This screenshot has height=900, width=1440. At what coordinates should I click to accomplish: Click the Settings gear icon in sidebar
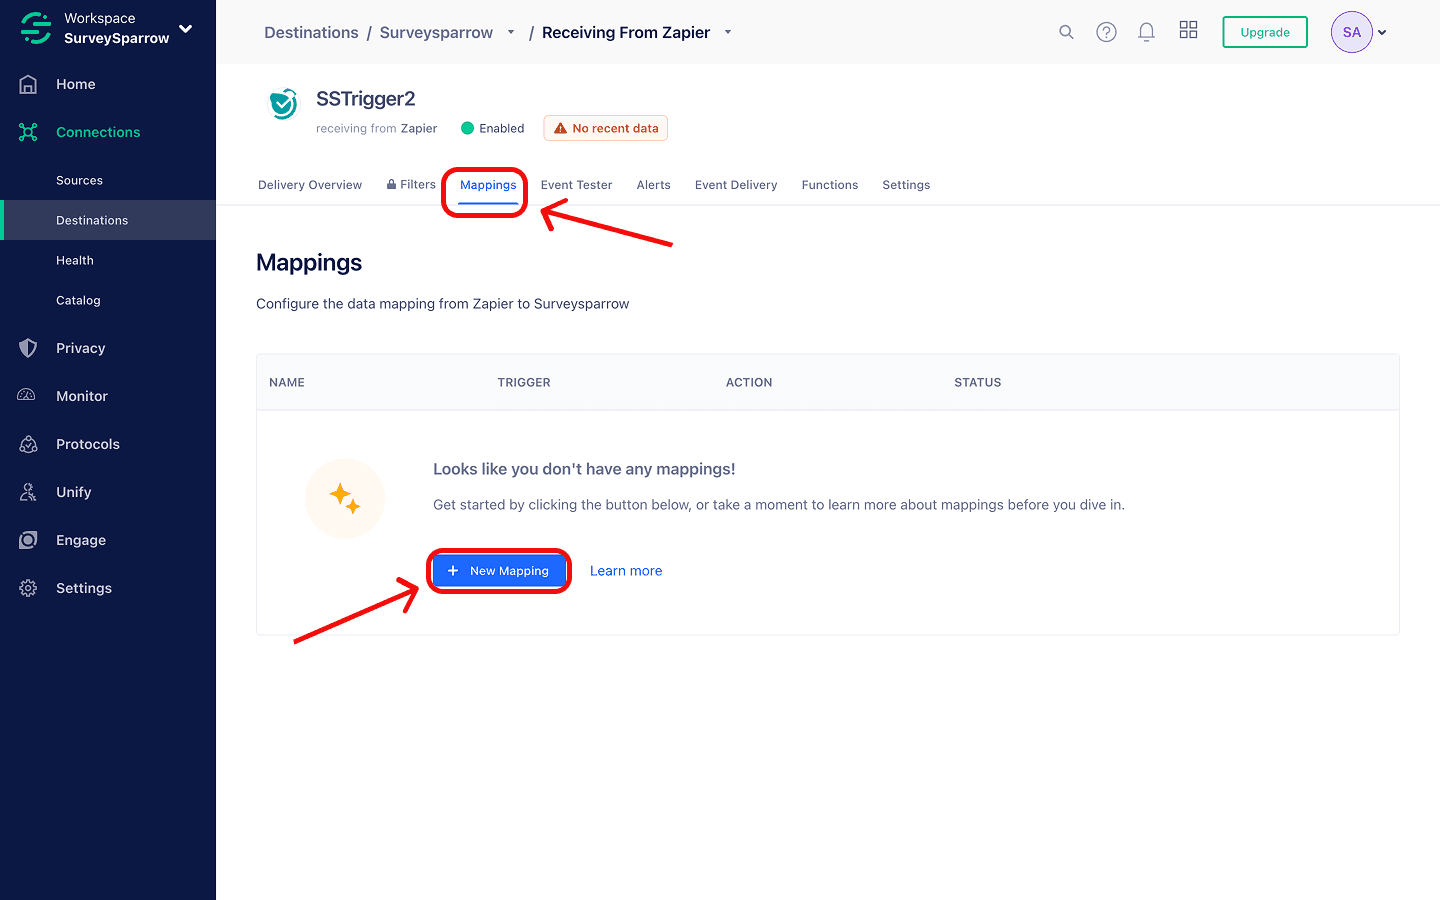28,588
